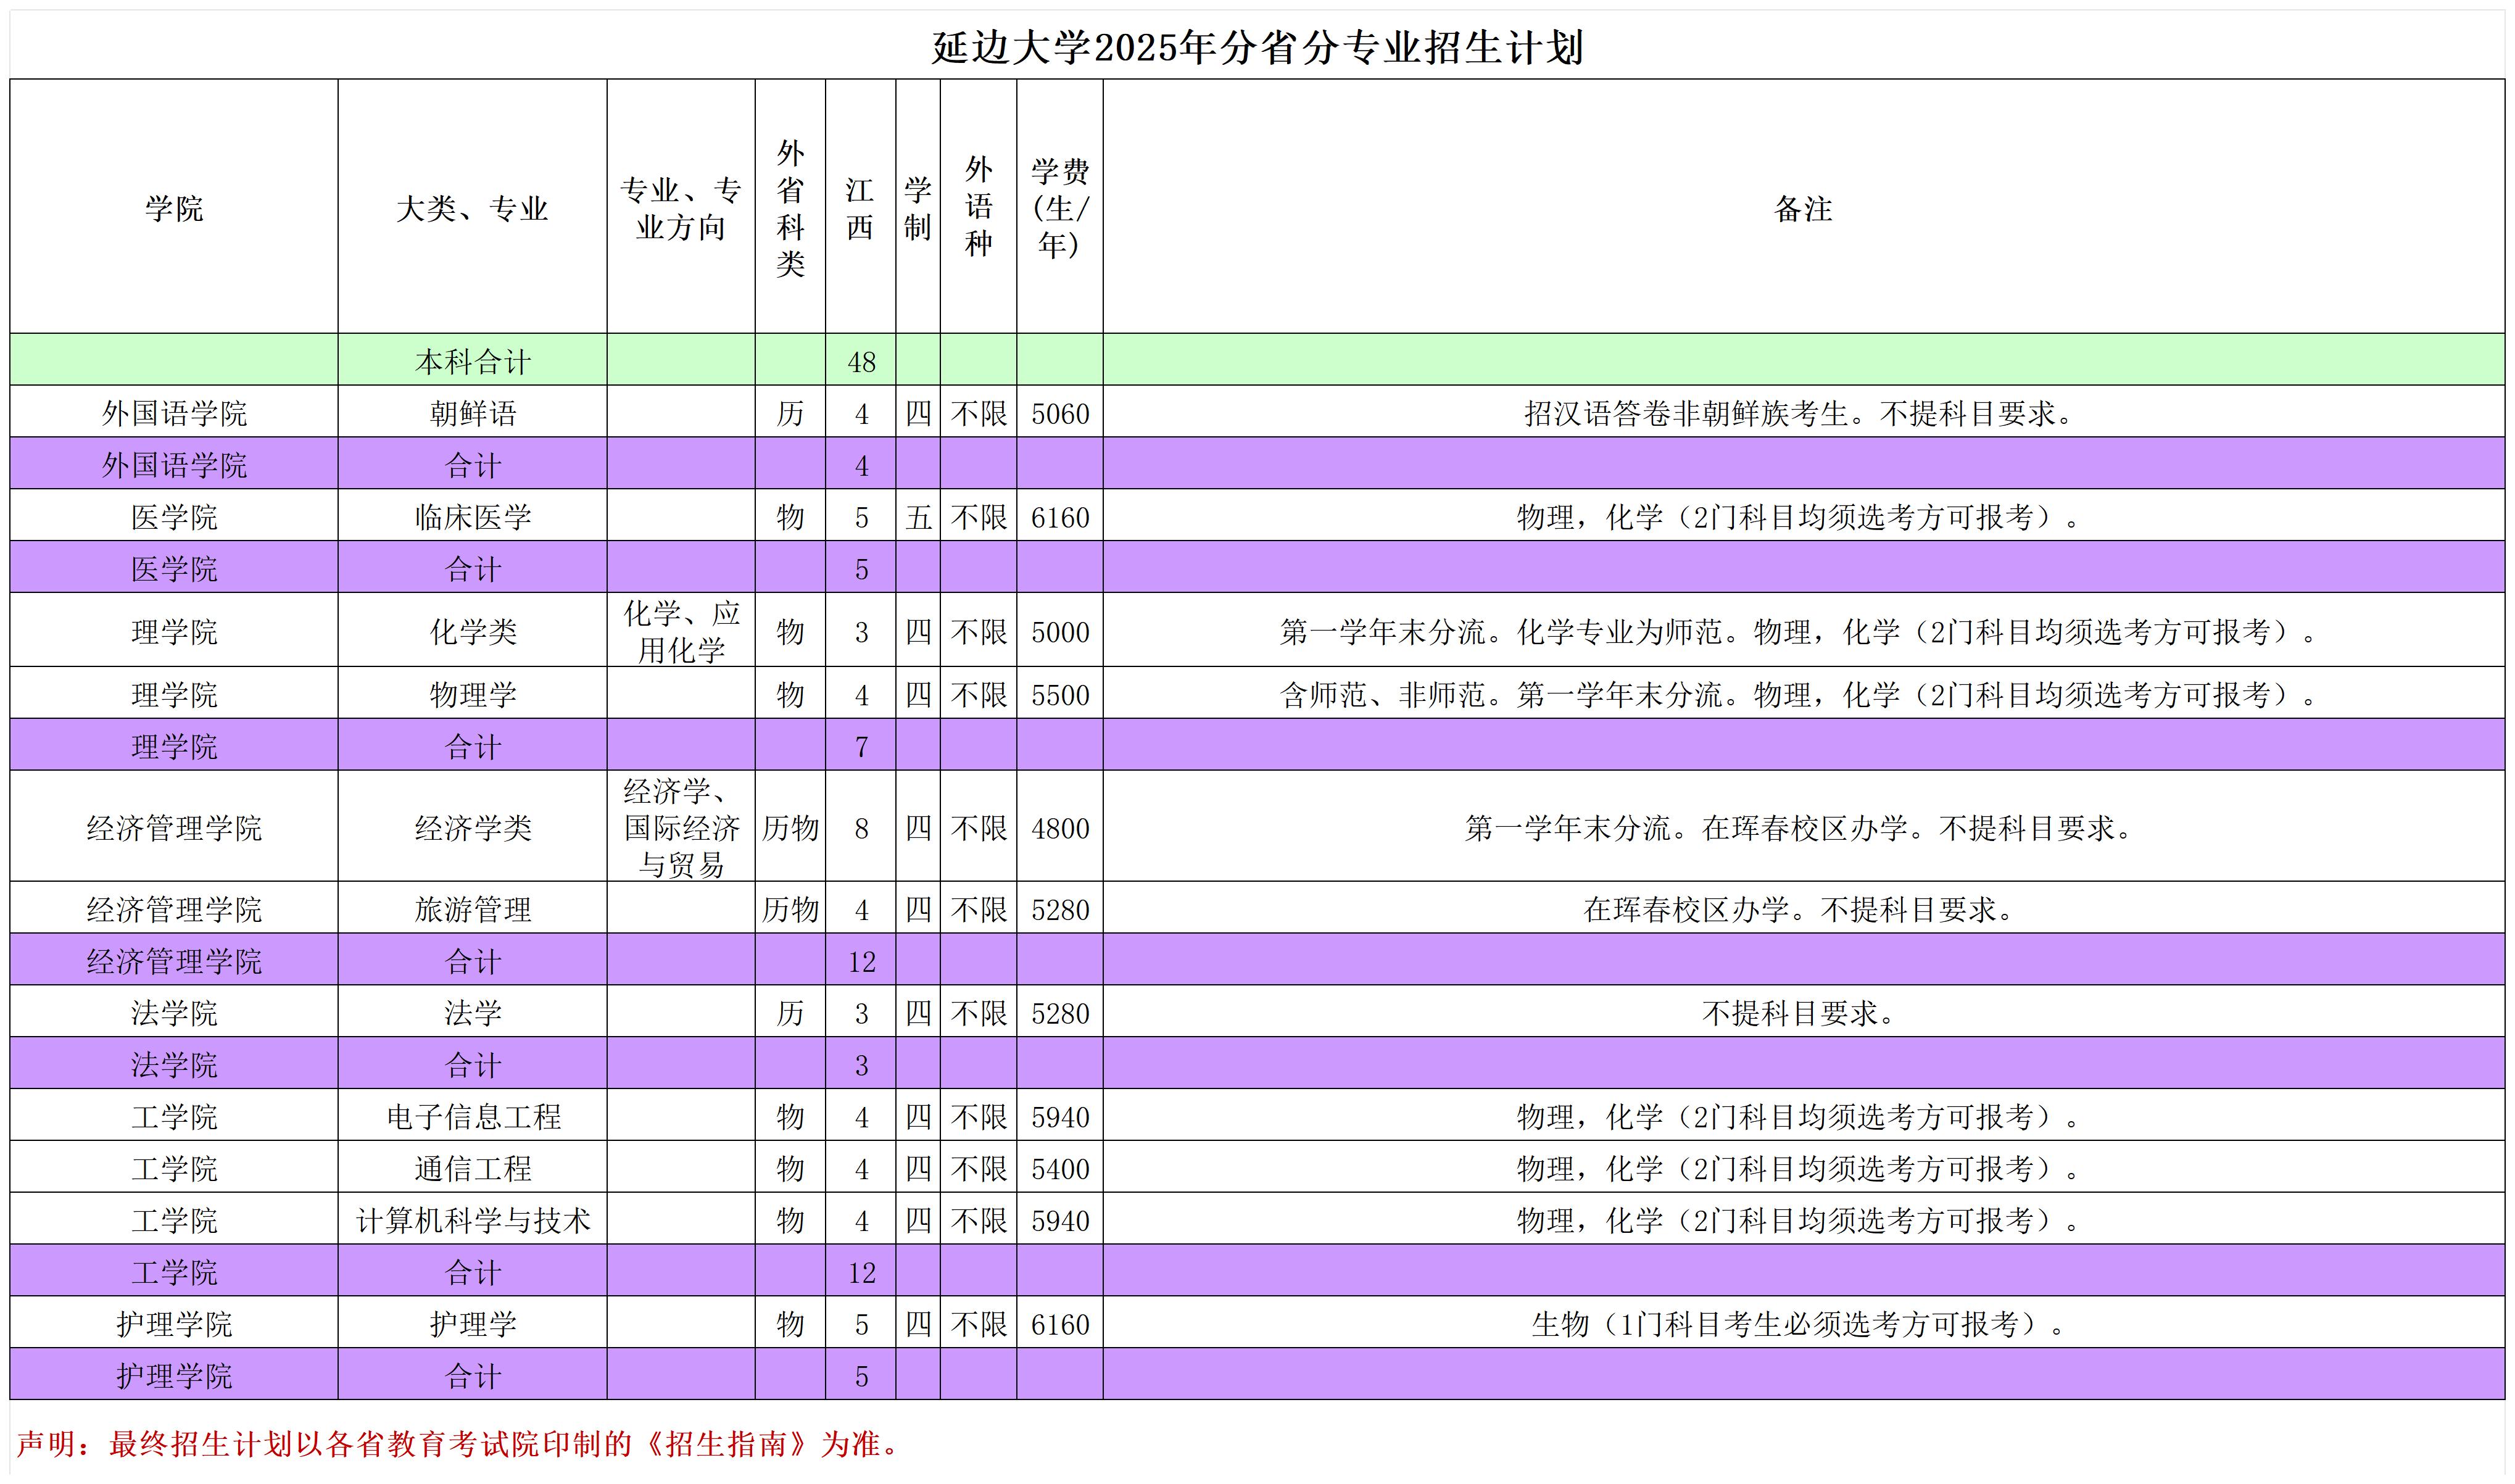Click the 专业、专业方向 column header
The width and height of the screenshot is (2515, 1484).
point(681,207)
